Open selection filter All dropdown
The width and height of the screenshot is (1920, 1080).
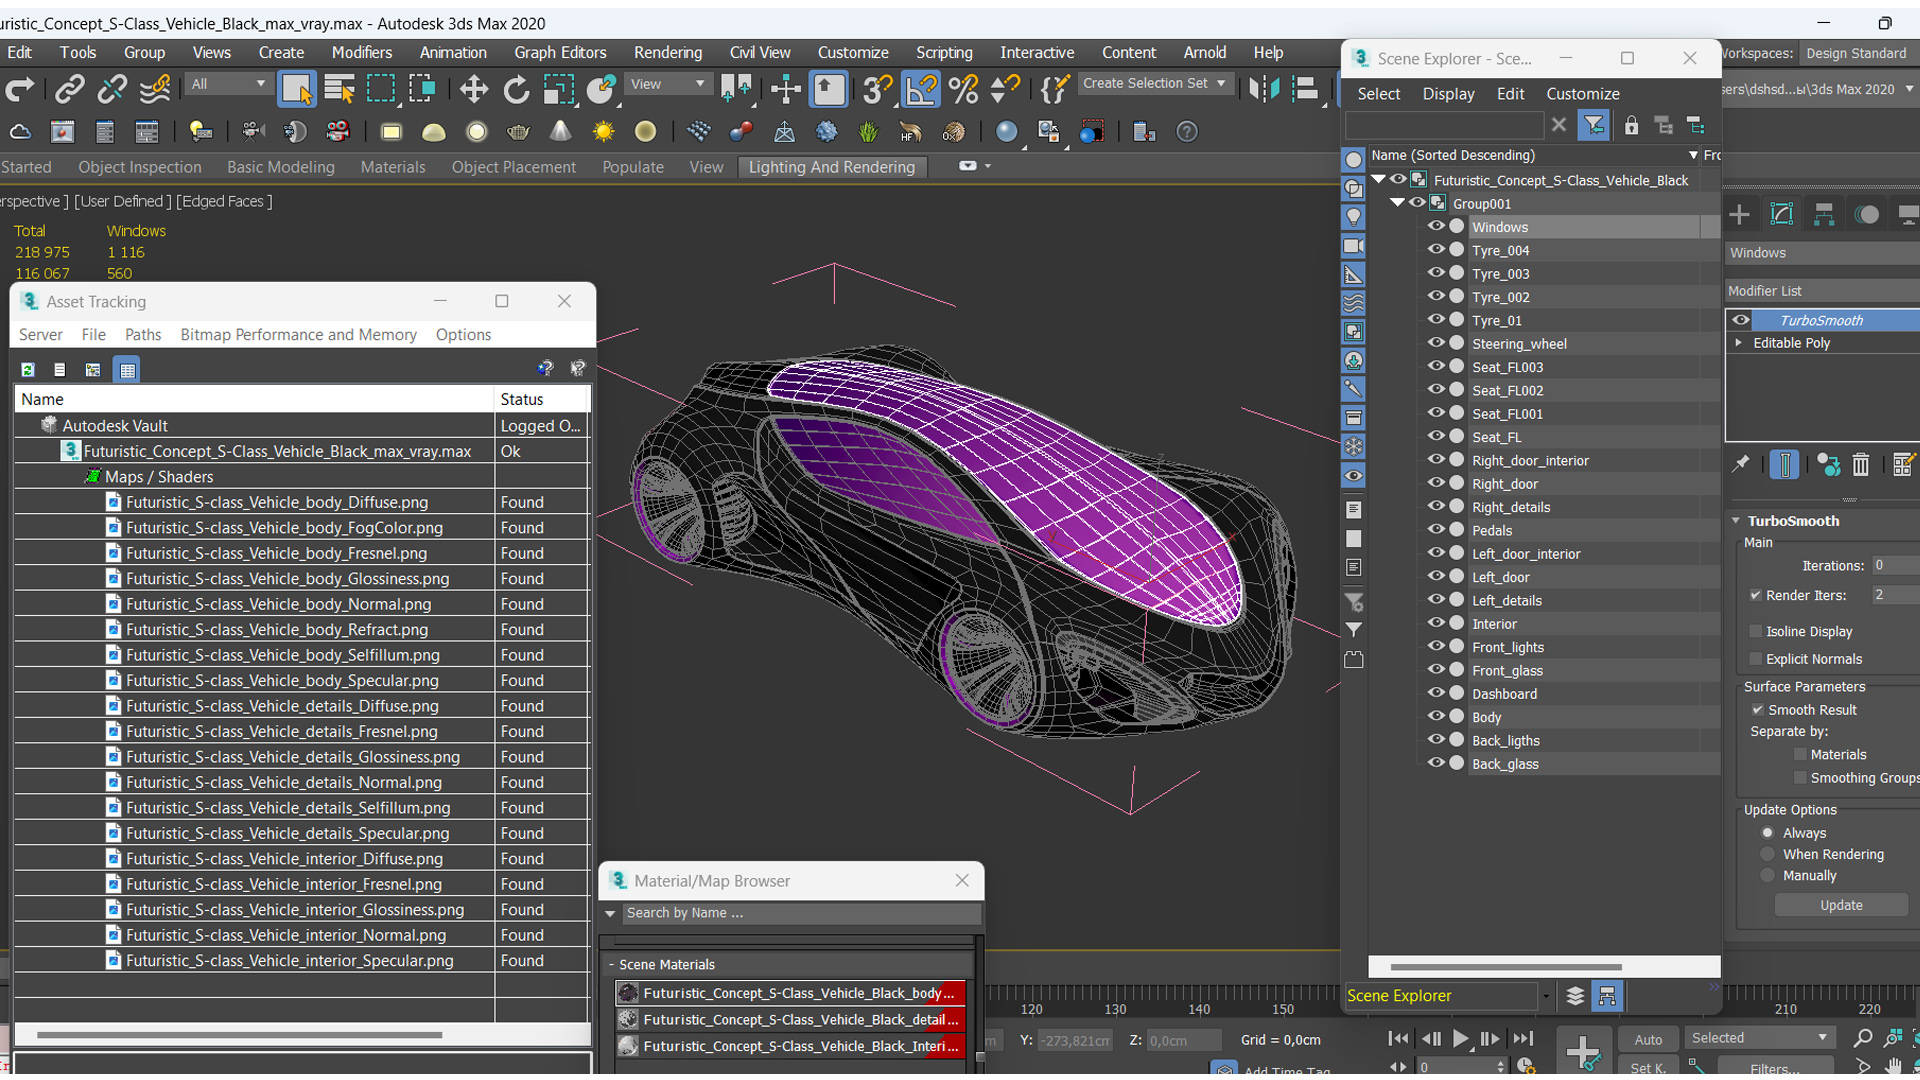[229, 84]
